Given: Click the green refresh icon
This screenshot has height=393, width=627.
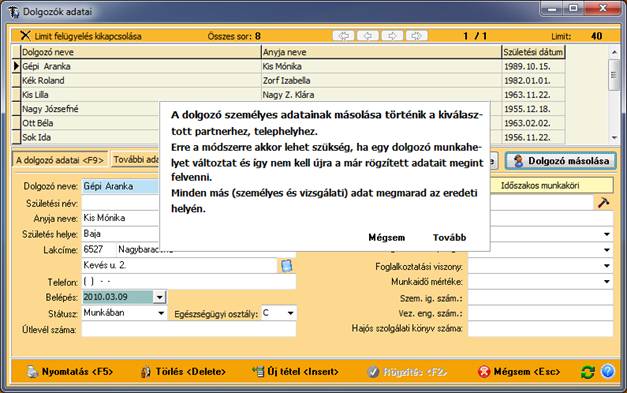Looking at the screenshot, I should tap(587, 372).
